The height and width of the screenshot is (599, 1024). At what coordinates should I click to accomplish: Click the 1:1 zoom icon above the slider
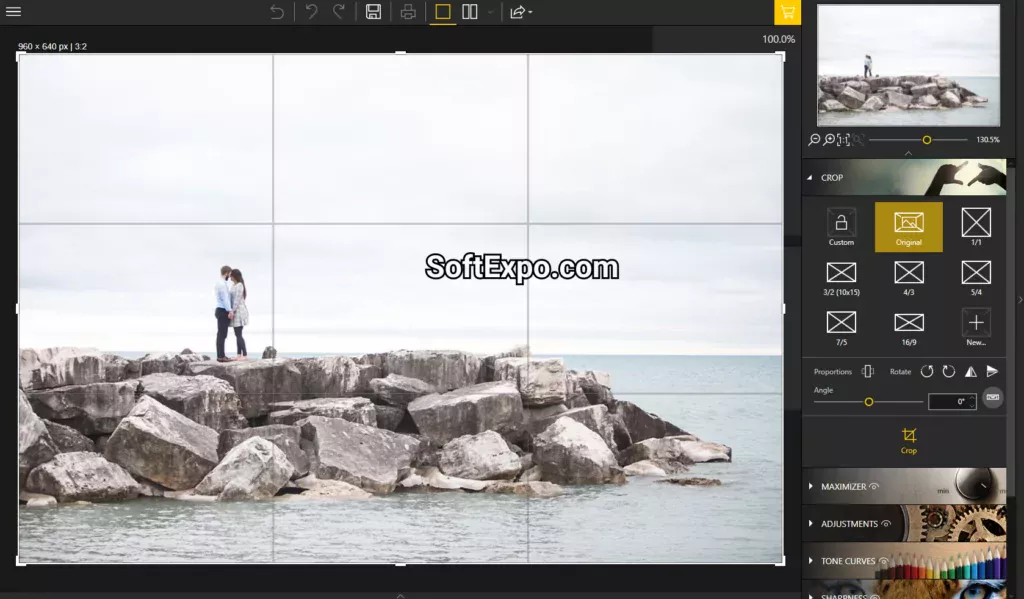pyautogui.click(x=843, y=140)
